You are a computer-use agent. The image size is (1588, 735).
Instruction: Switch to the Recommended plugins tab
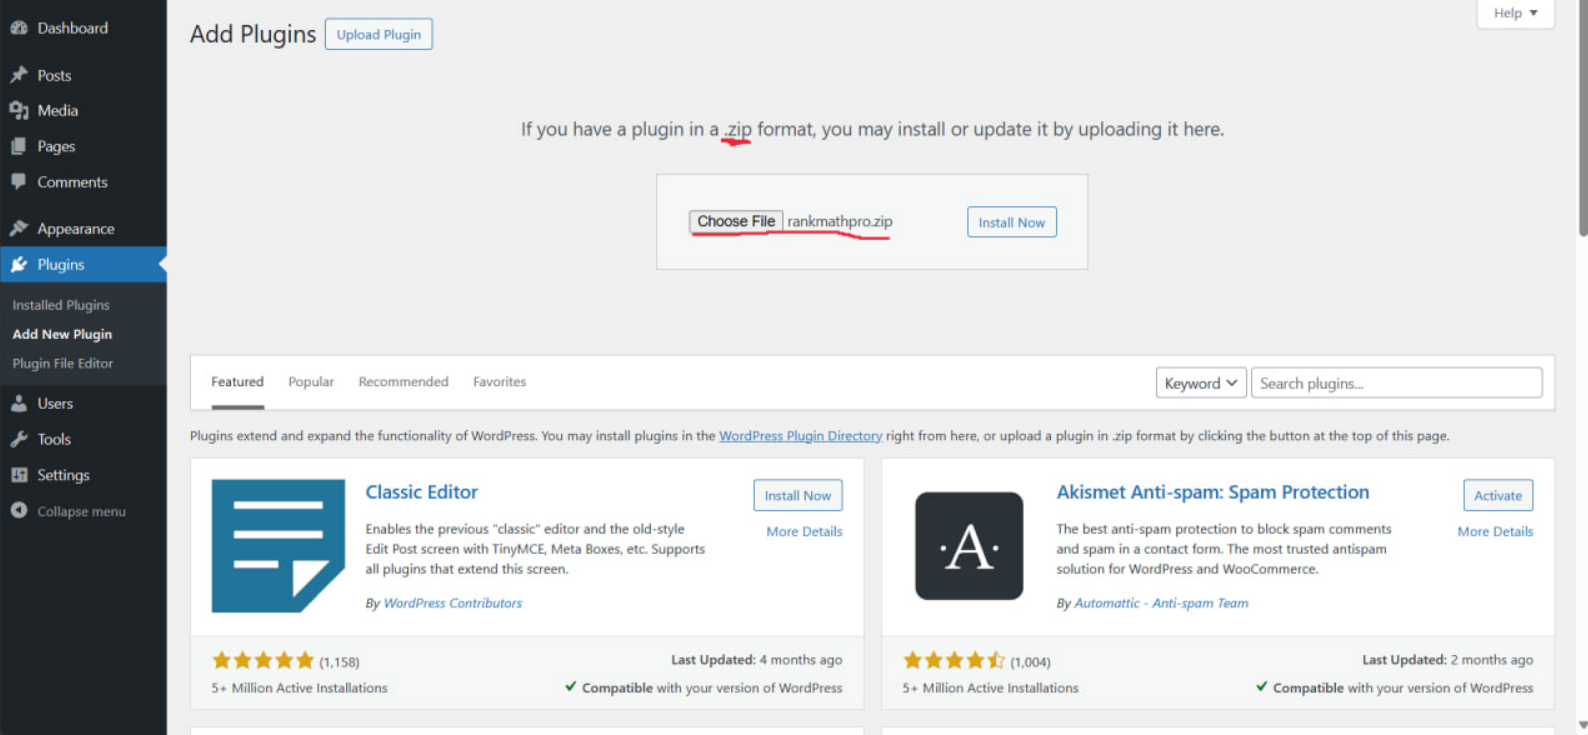click(x=403, y=382)
